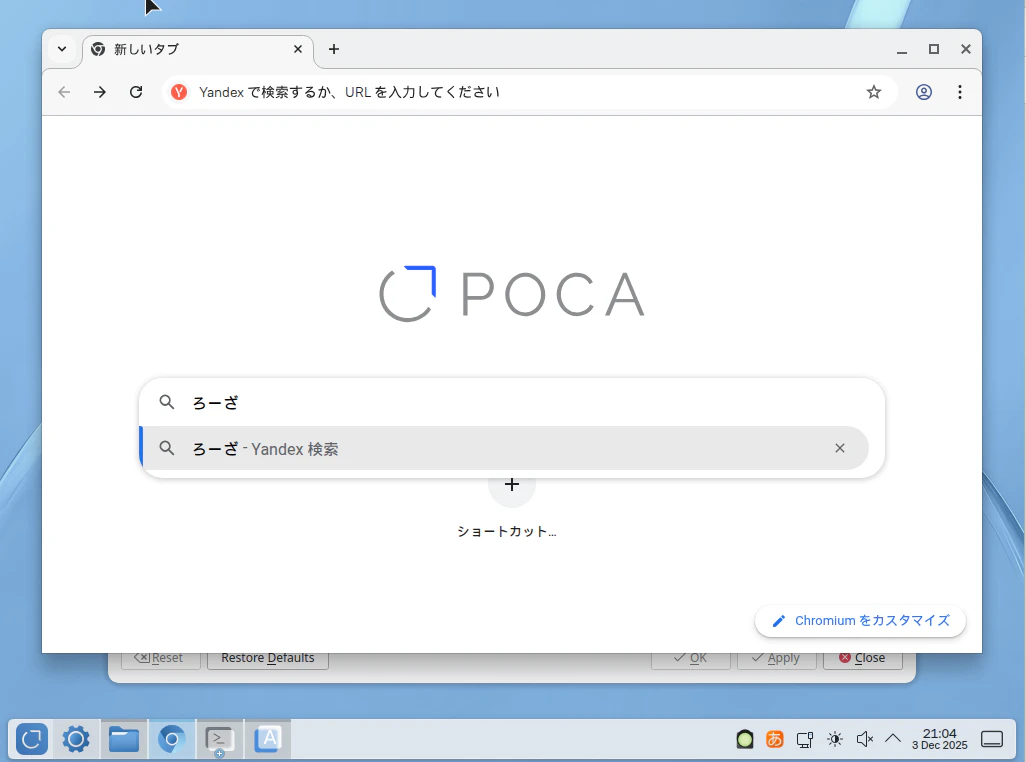Open the muted volume tray icon
Image resolution: width=1026 pixels, height=762 pixels.
864,739
